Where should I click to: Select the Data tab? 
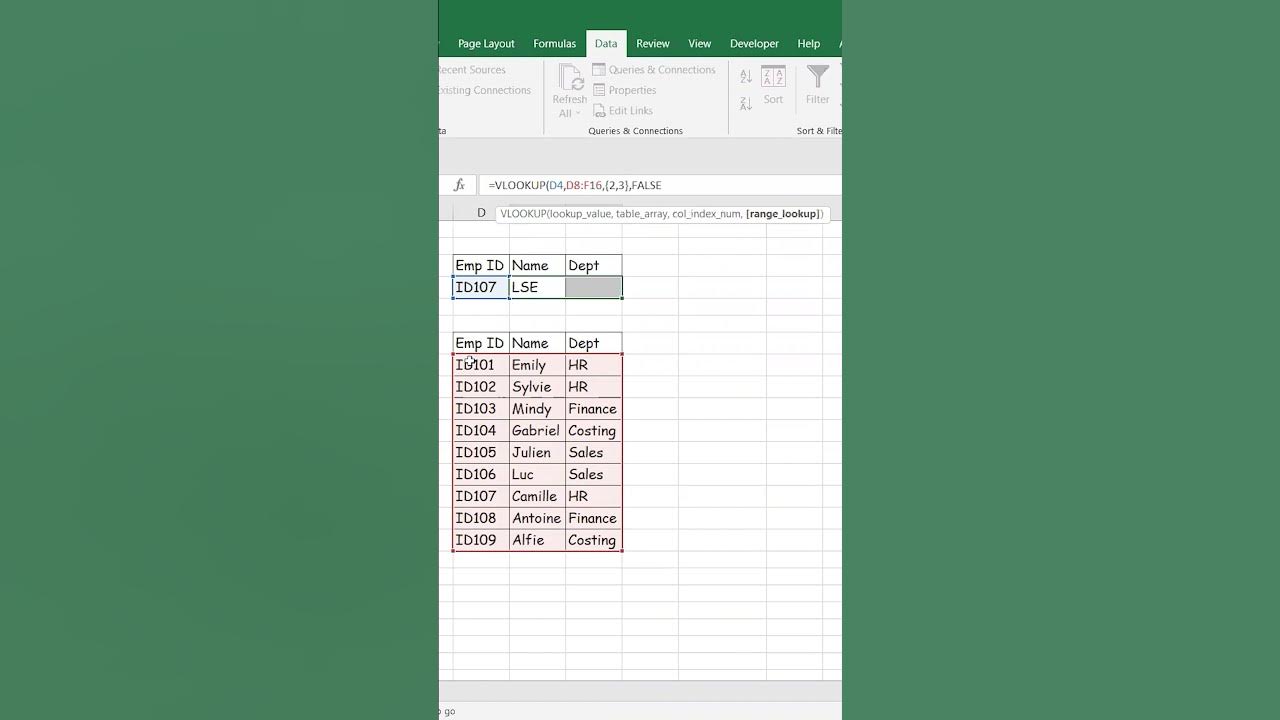[x=606, y=44]
